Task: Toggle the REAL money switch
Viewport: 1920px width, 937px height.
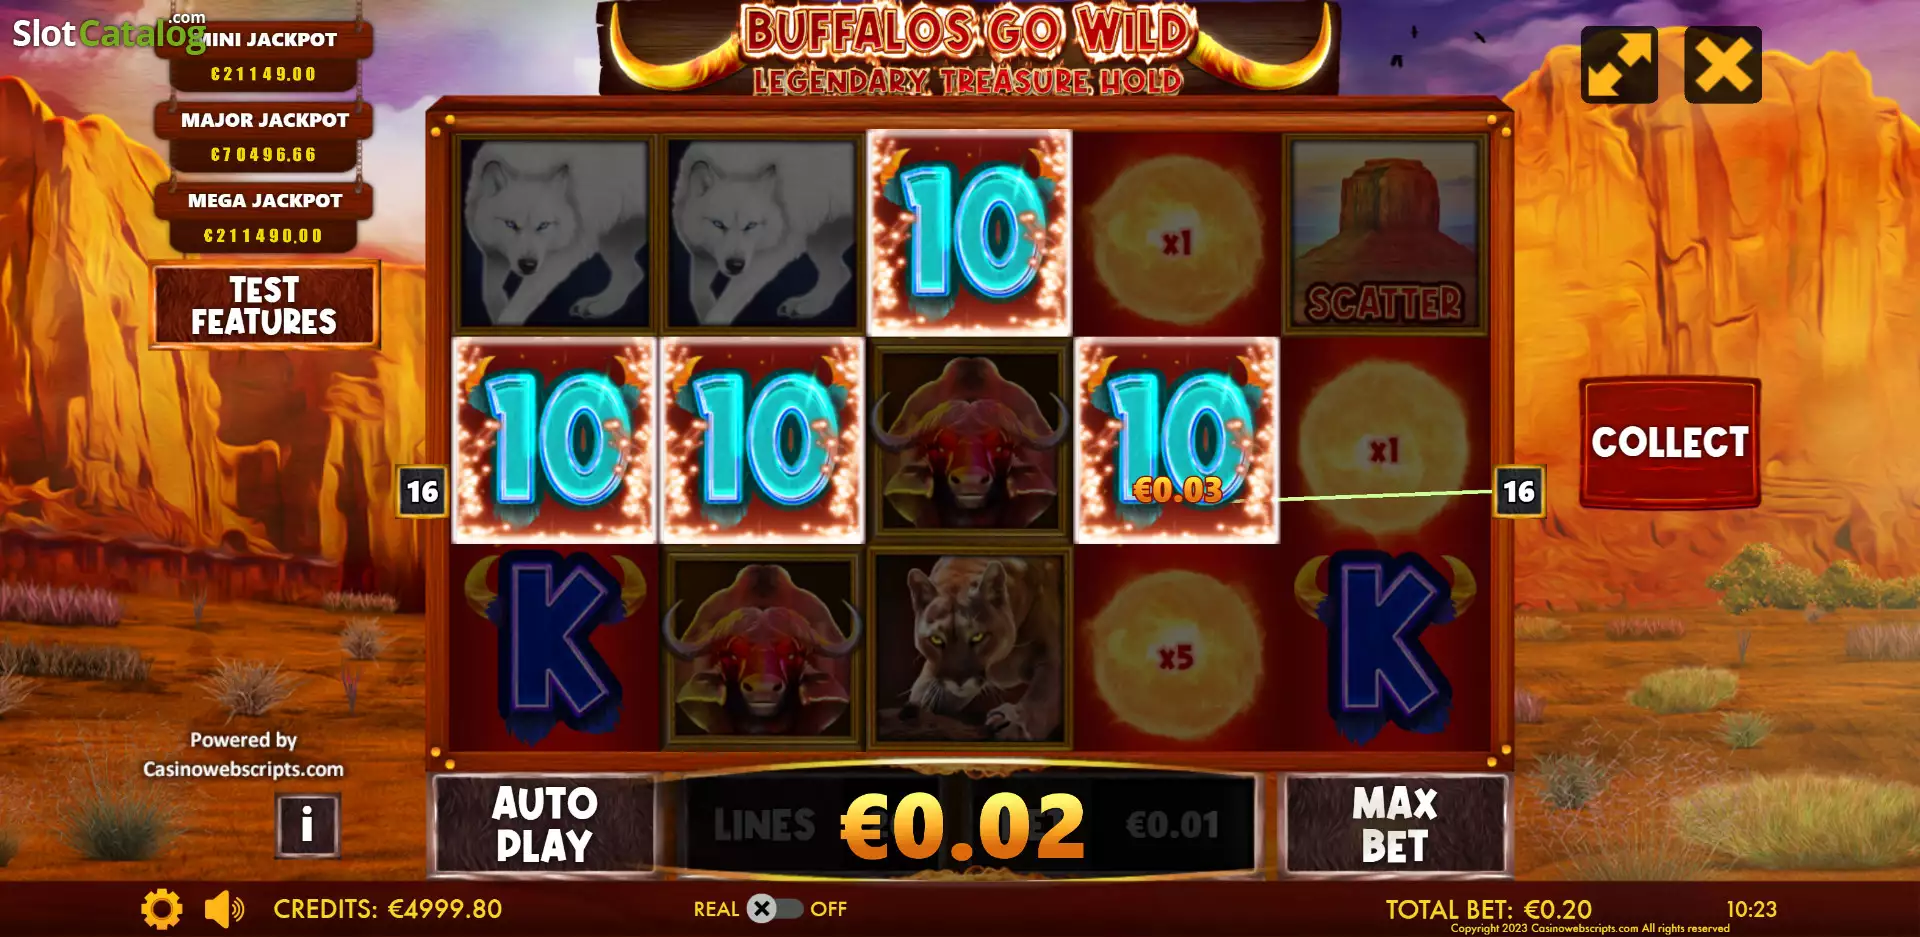Action: coord(775,909)
